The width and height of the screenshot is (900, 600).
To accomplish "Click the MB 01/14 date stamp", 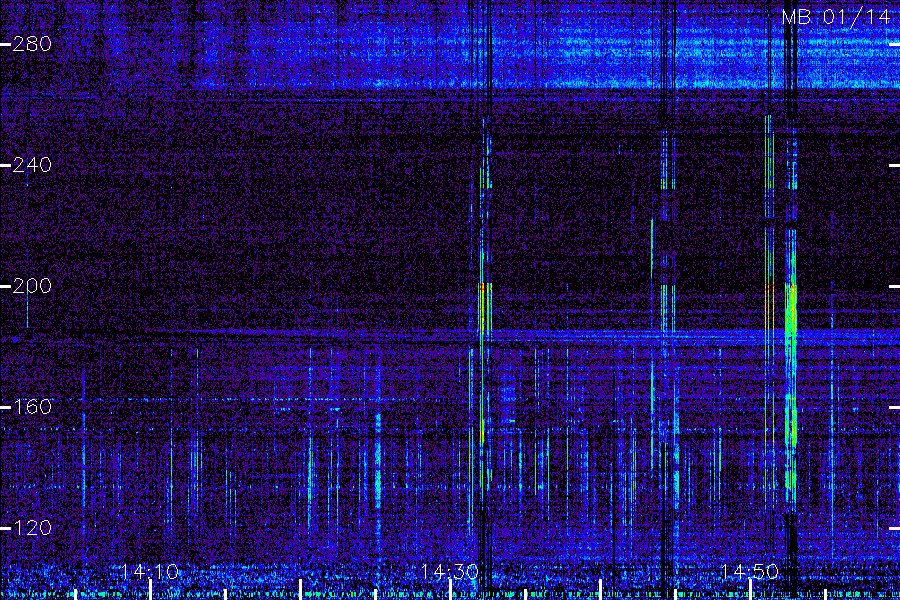I will click(x=836, y=17).
